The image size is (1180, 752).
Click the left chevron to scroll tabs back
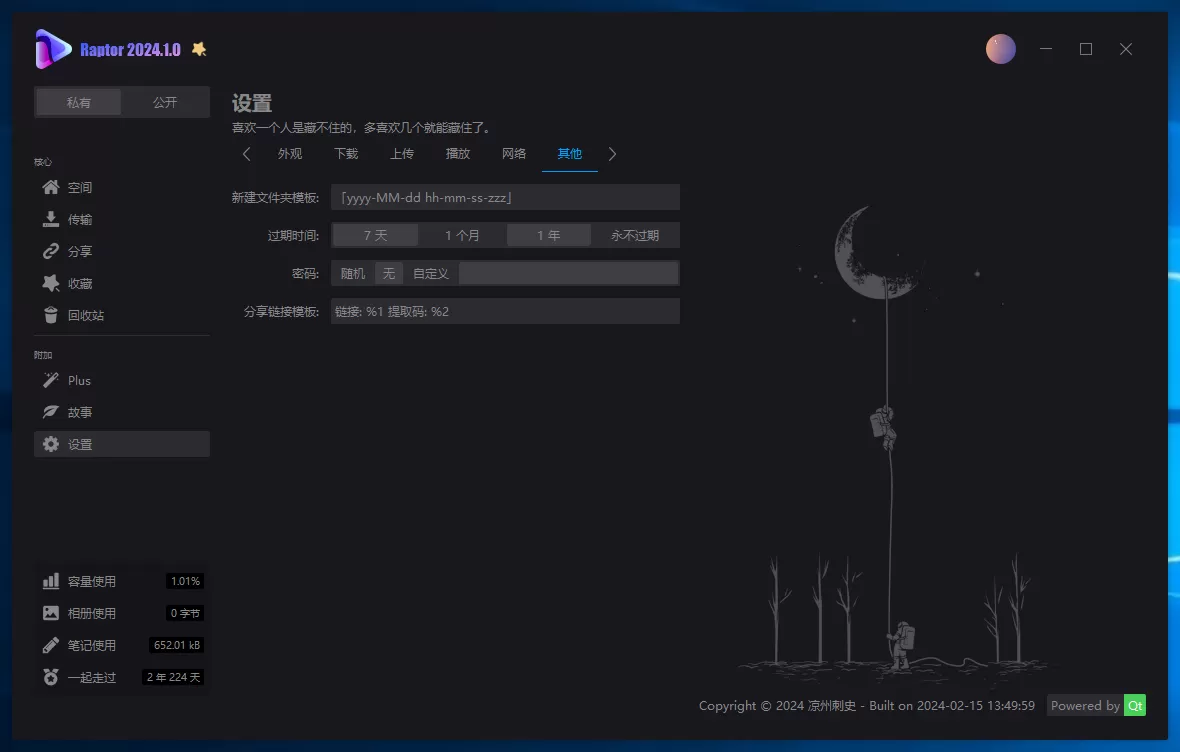246,154
